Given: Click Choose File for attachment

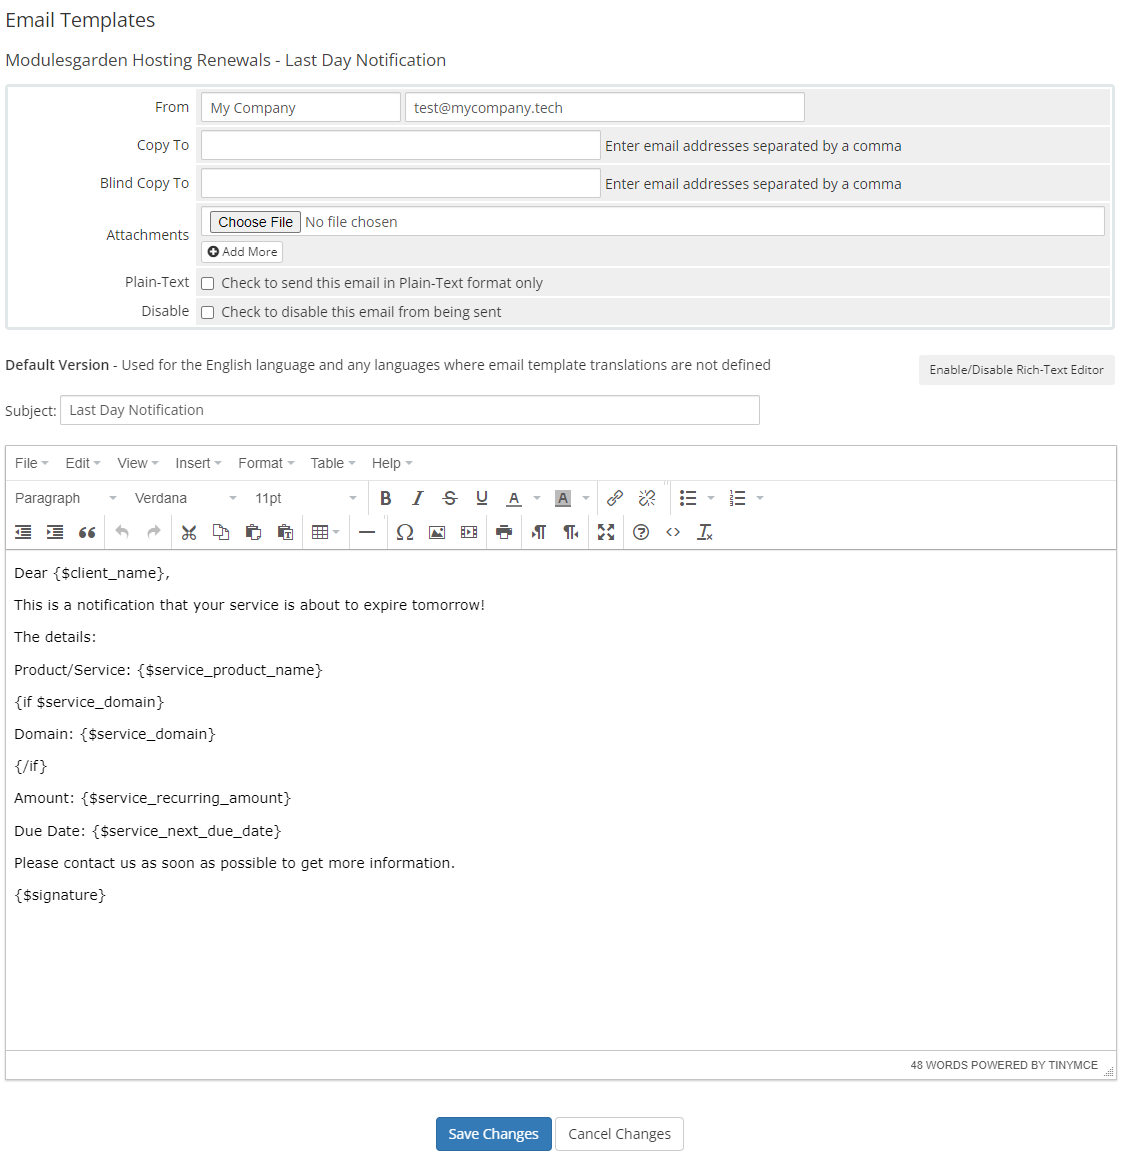Looking at the screenshot, I should [255, 222].
